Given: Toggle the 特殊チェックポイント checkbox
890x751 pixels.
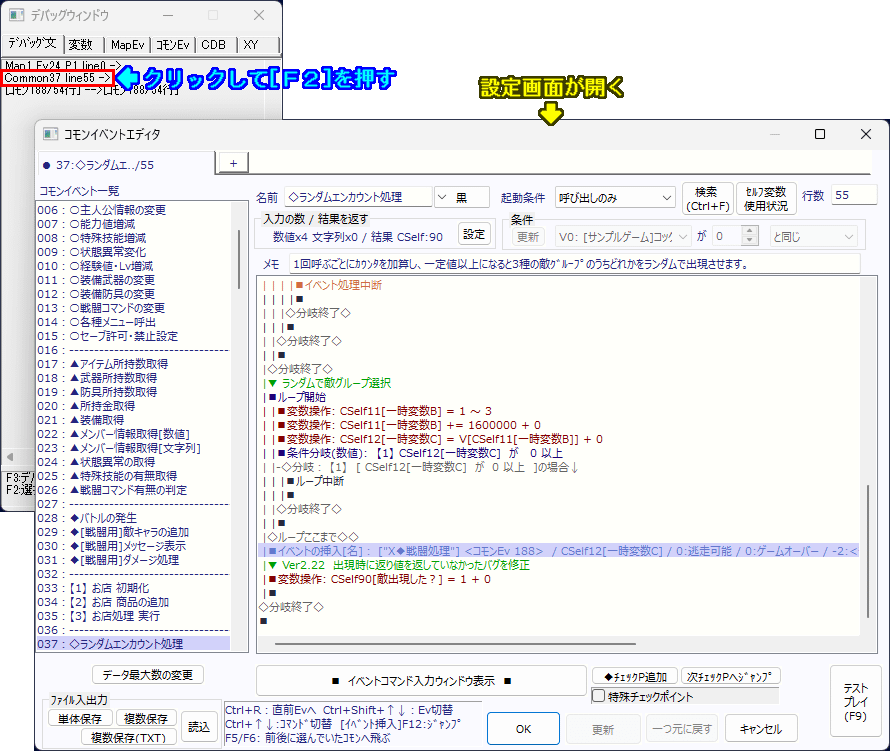Looking at the screenshot, I should (x=598, y=696).
